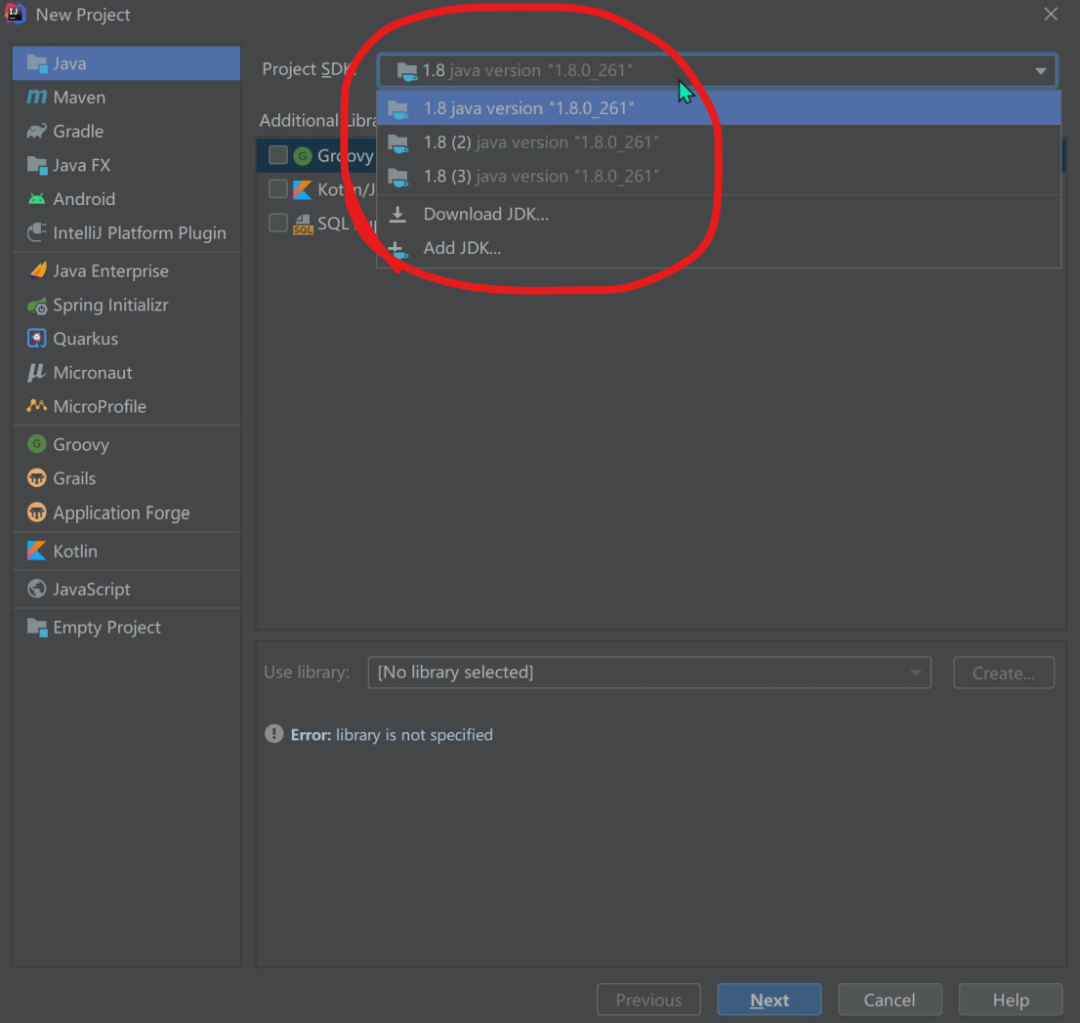1080x1023 pixels.
Task: Select the 1.8 (3) java version entry
Action: click(x=718, y=176)
